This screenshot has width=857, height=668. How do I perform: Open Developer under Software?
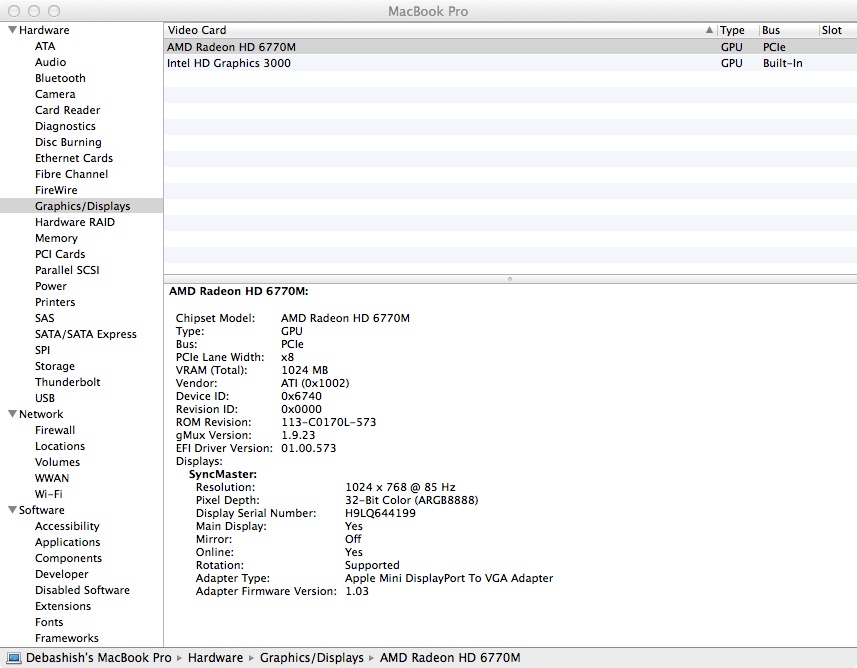click(62, 574)
